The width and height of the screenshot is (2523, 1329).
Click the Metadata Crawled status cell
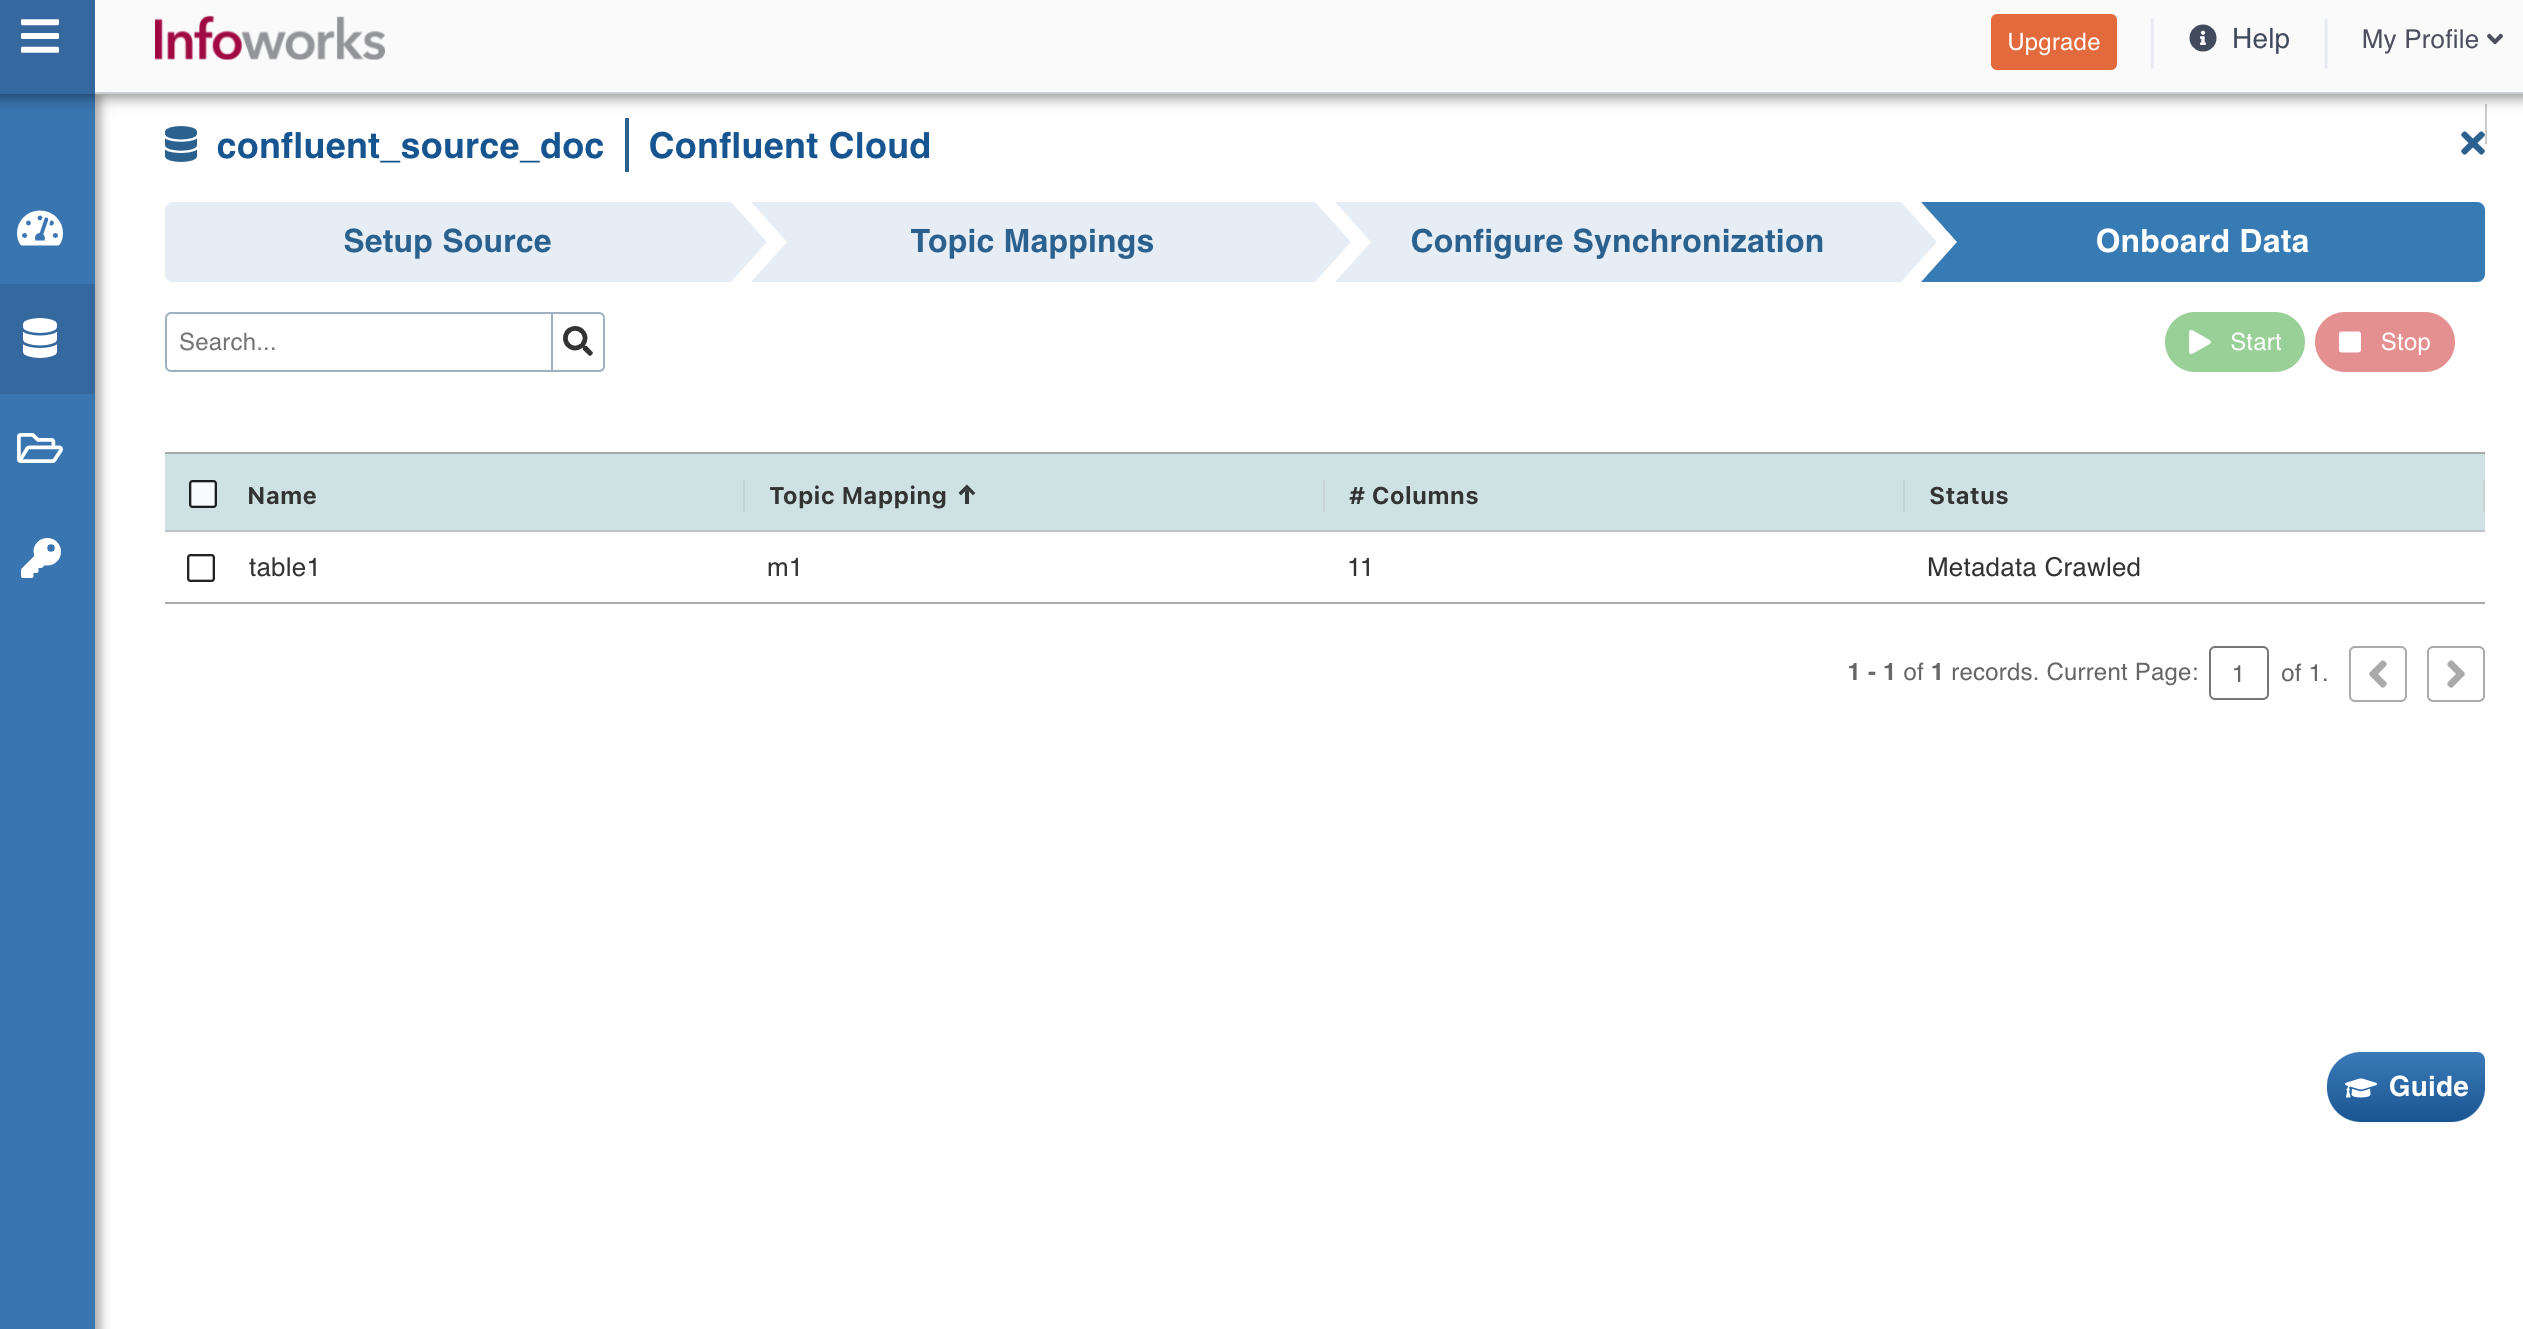[x=2033, y=568]
